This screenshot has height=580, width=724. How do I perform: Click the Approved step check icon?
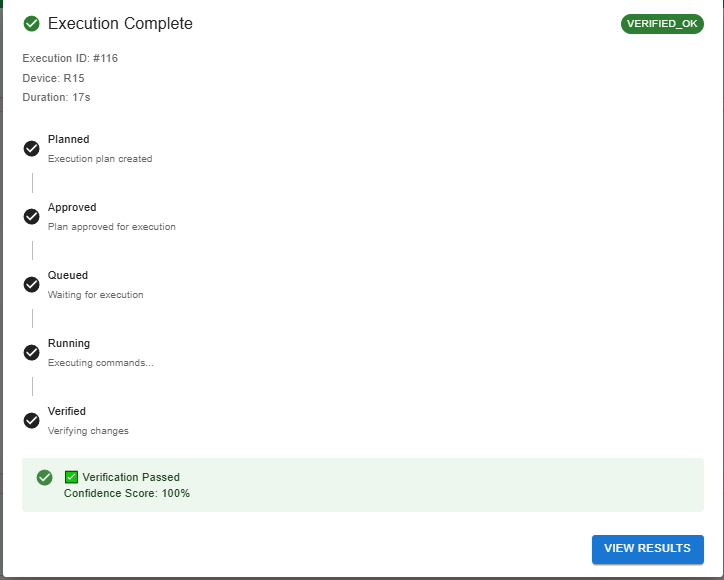(x=31, y=217)
